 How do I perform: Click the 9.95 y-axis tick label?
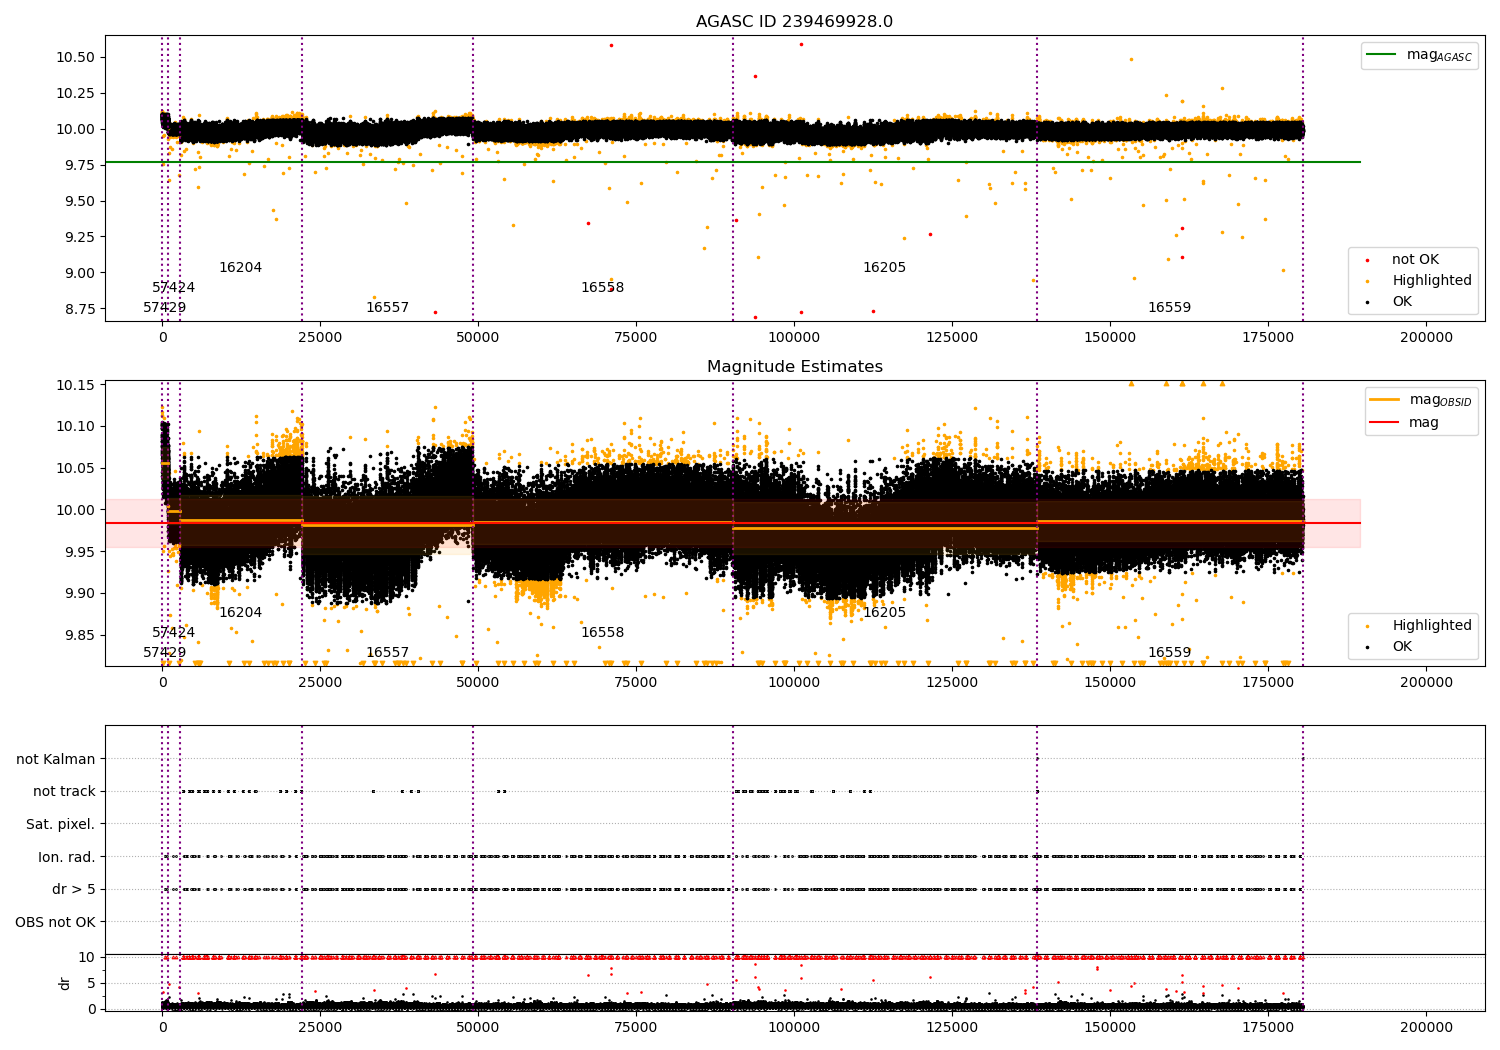(79, 552)
